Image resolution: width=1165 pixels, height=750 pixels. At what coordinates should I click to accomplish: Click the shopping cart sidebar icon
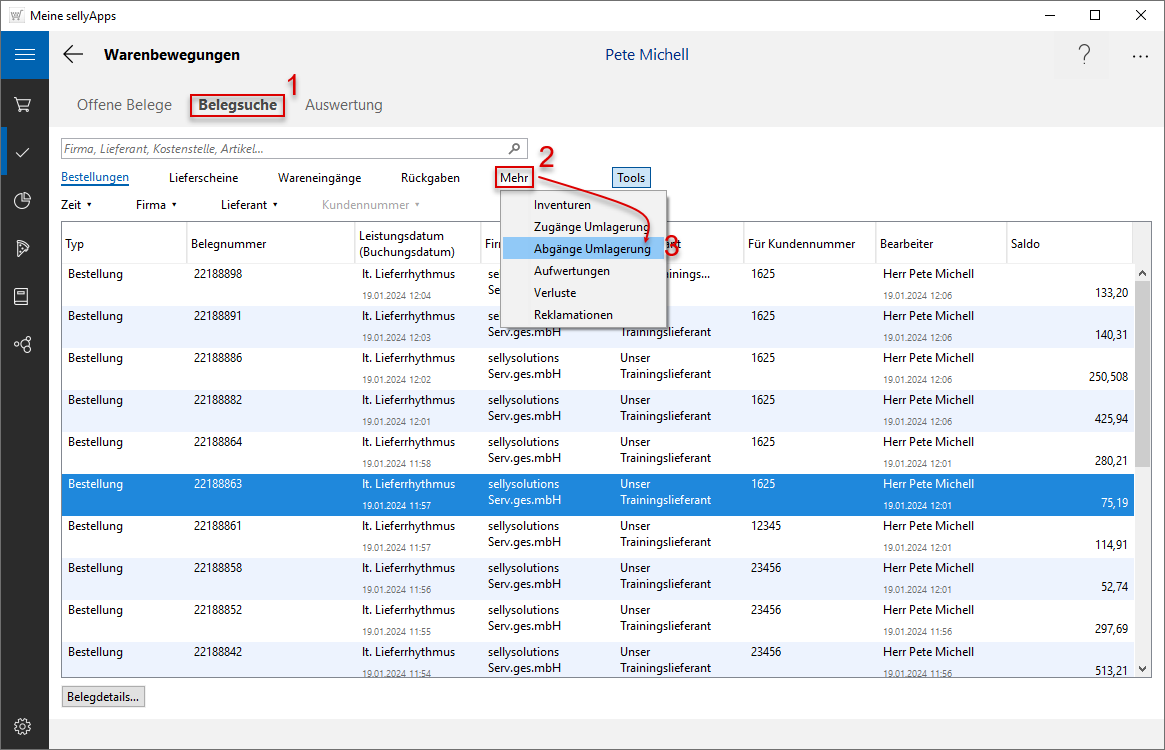pos(23,104)
